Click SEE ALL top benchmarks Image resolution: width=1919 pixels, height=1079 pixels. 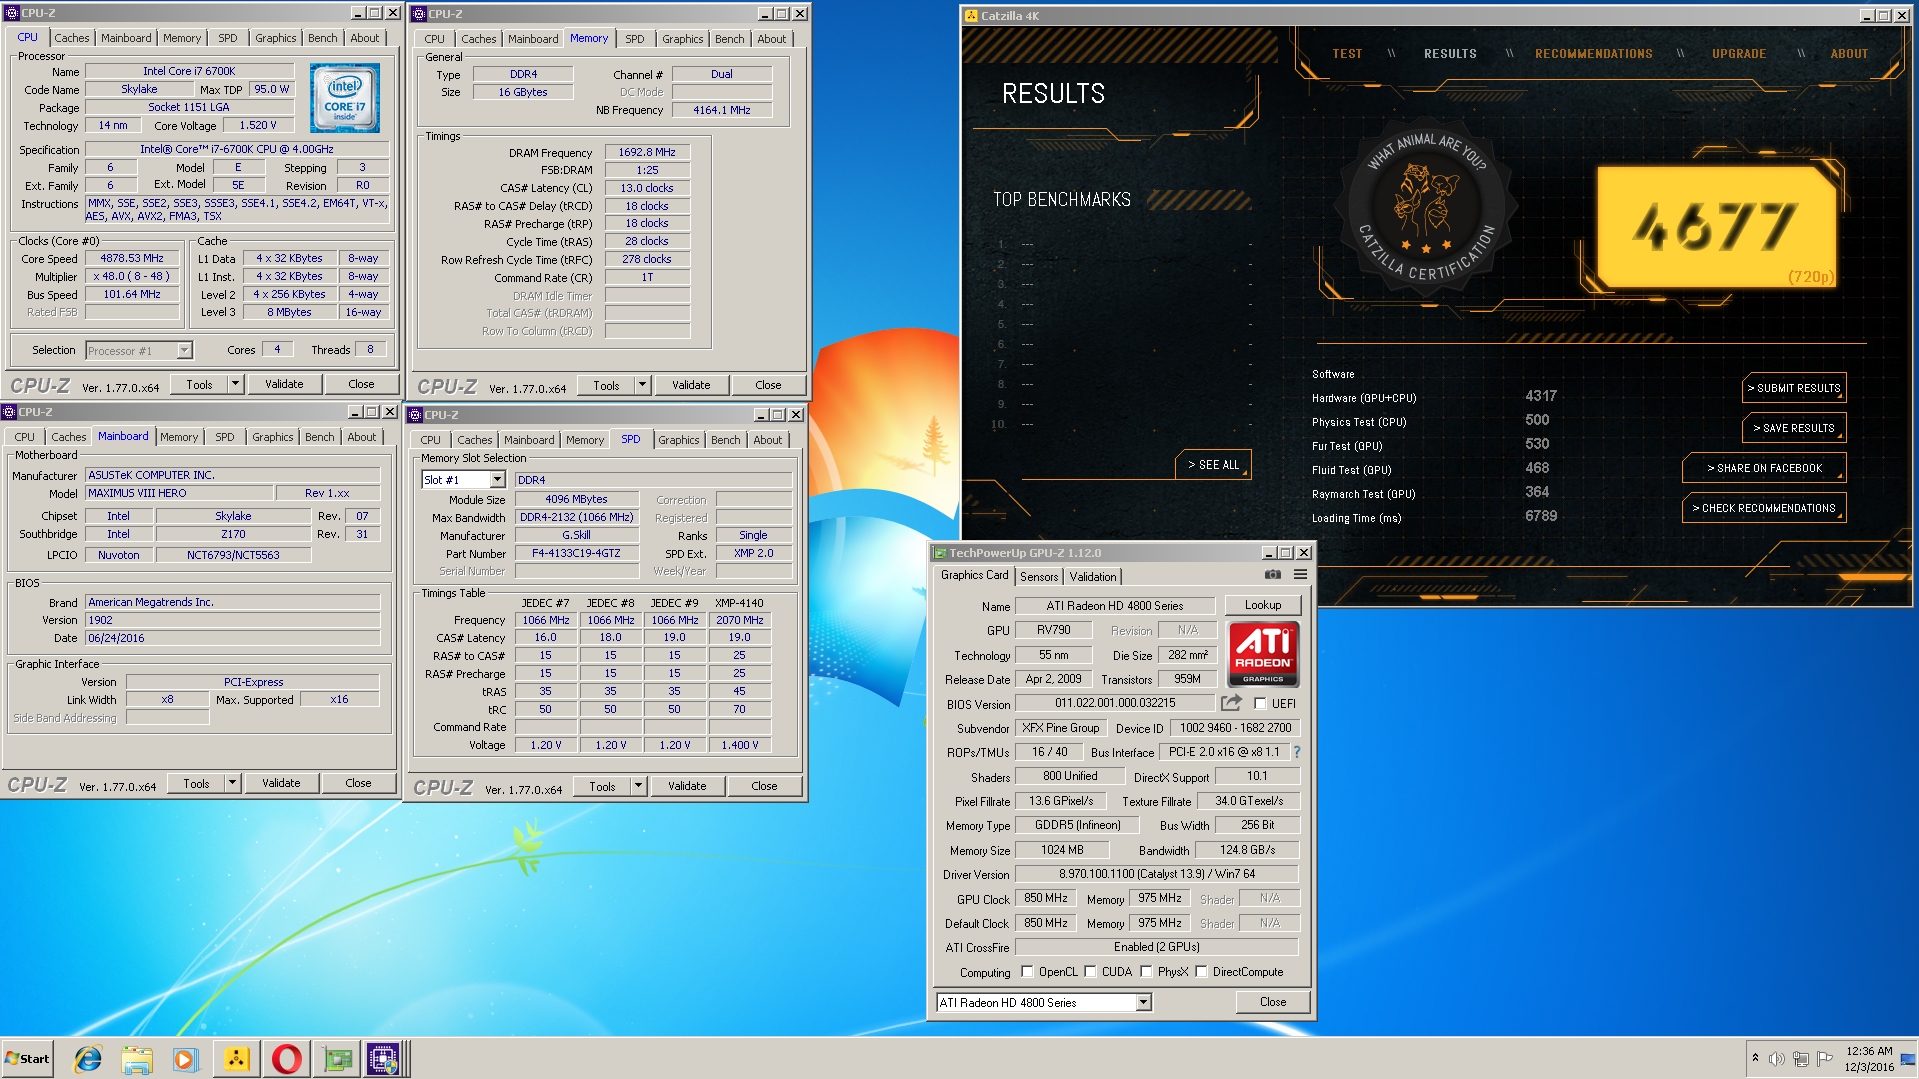(x=1213, y=465)
